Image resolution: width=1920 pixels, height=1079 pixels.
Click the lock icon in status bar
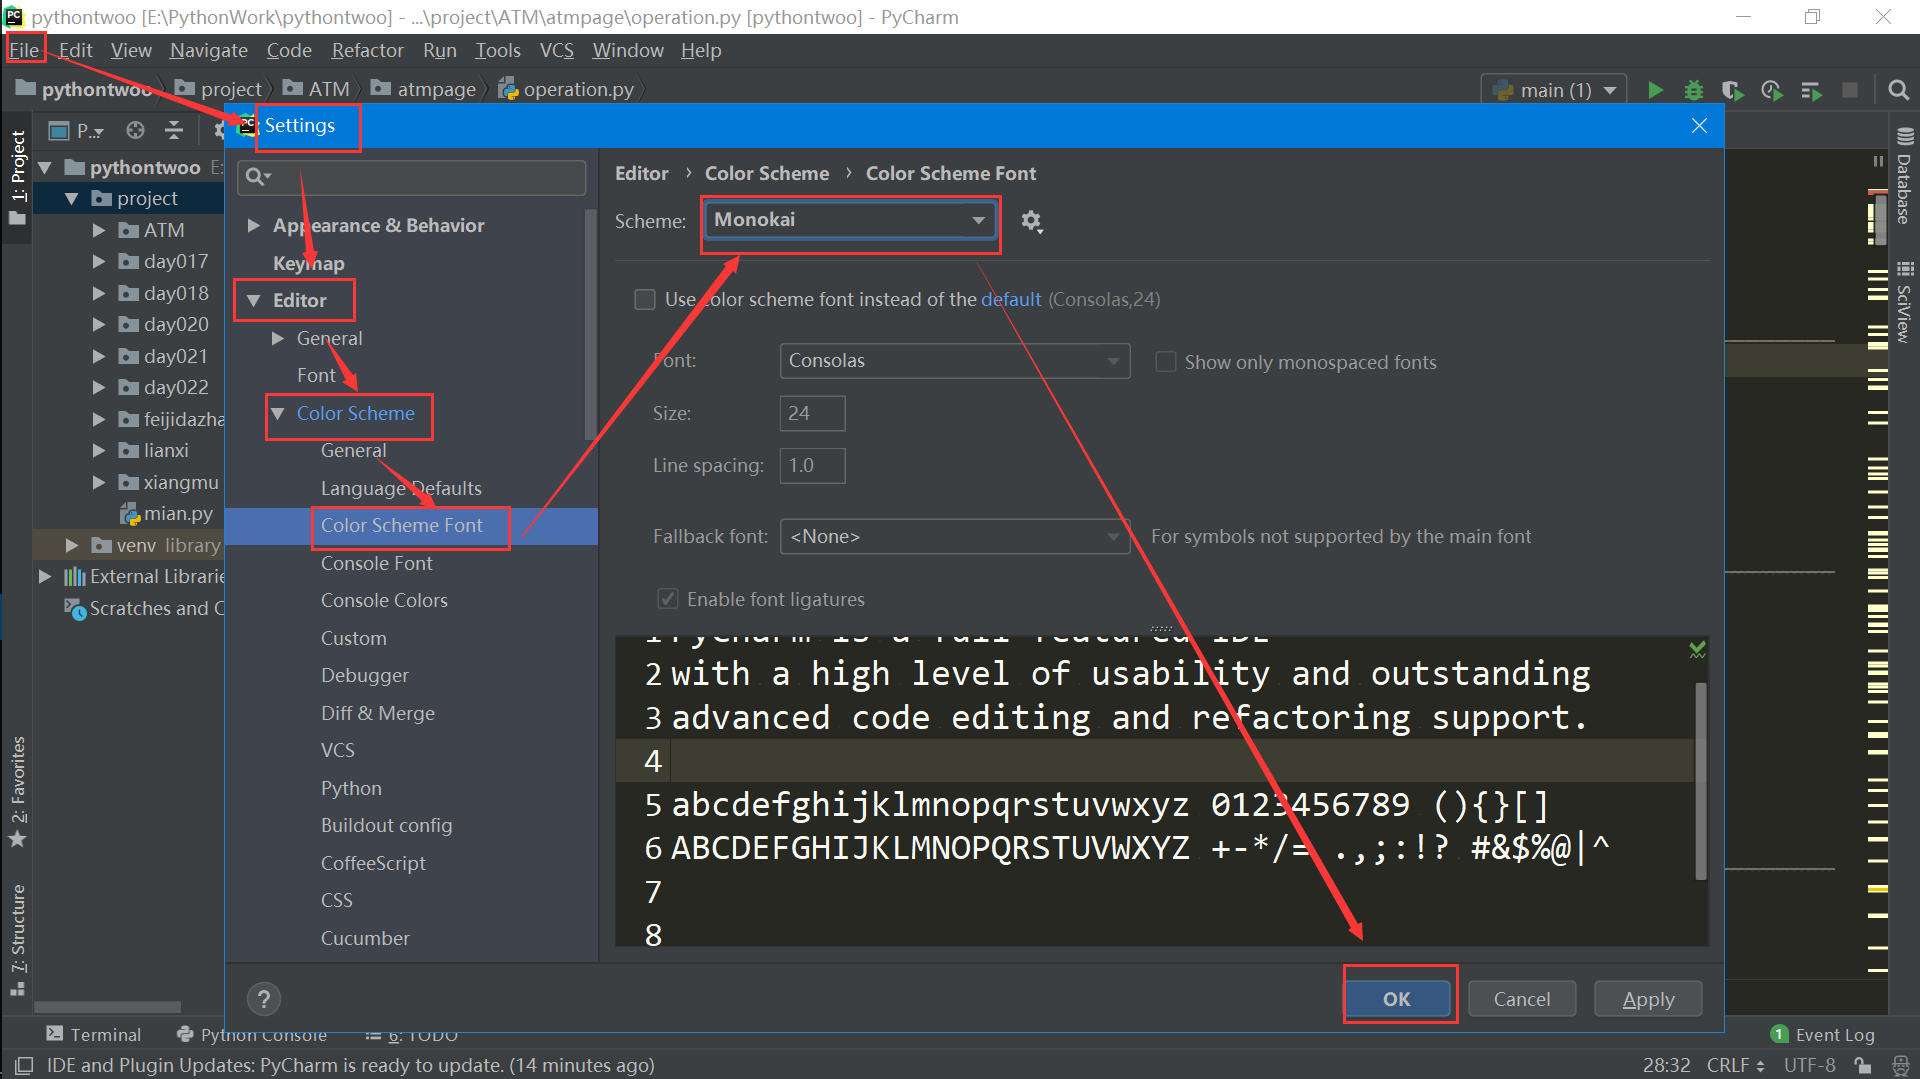[1863, 1066]
